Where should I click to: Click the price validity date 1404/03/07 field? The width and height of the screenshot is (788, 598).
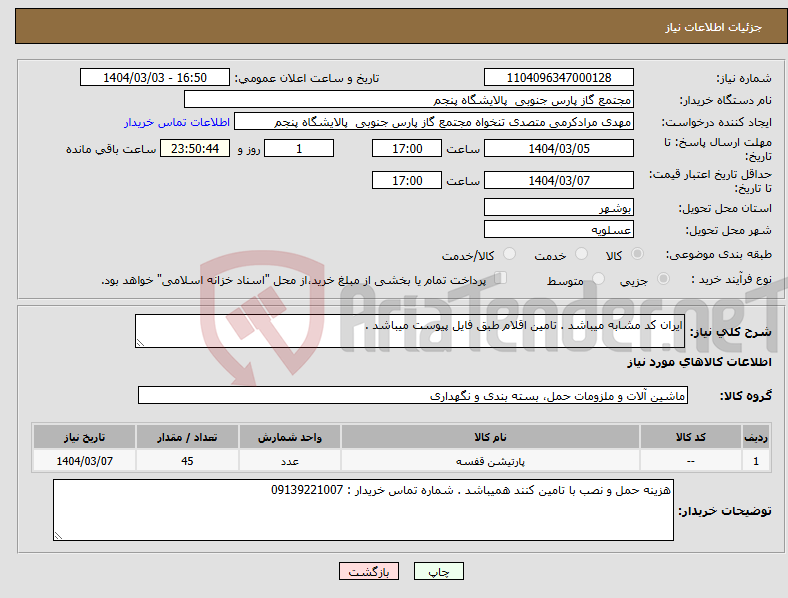coord(559,180)
